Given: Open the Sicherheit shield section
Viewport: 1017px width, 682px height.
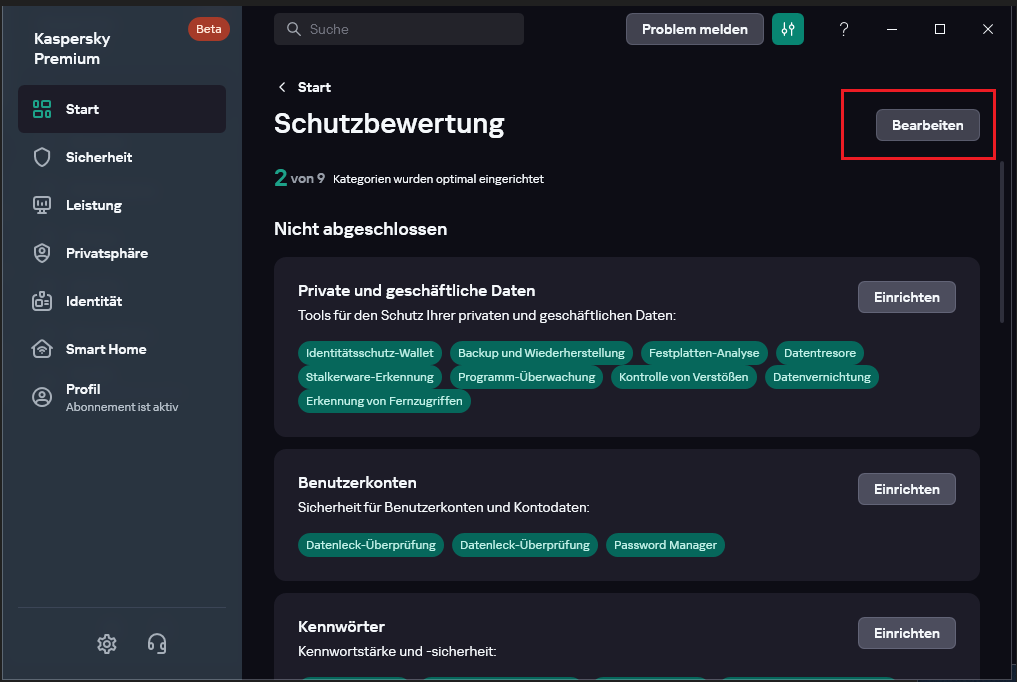Looking at the screenshot, I should tap(122, 157).
